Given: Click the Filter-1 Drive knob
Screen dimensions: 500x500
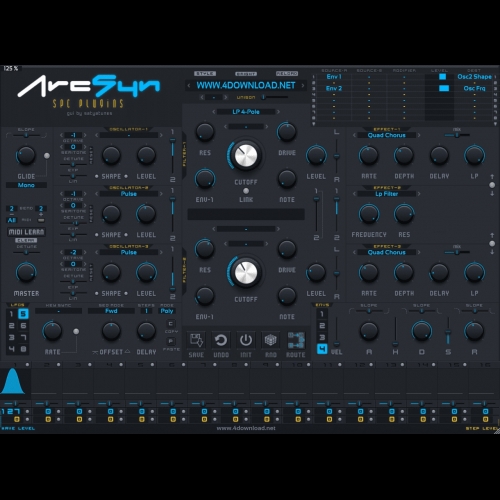Looking at the screenshot, I should coord(287,131).
